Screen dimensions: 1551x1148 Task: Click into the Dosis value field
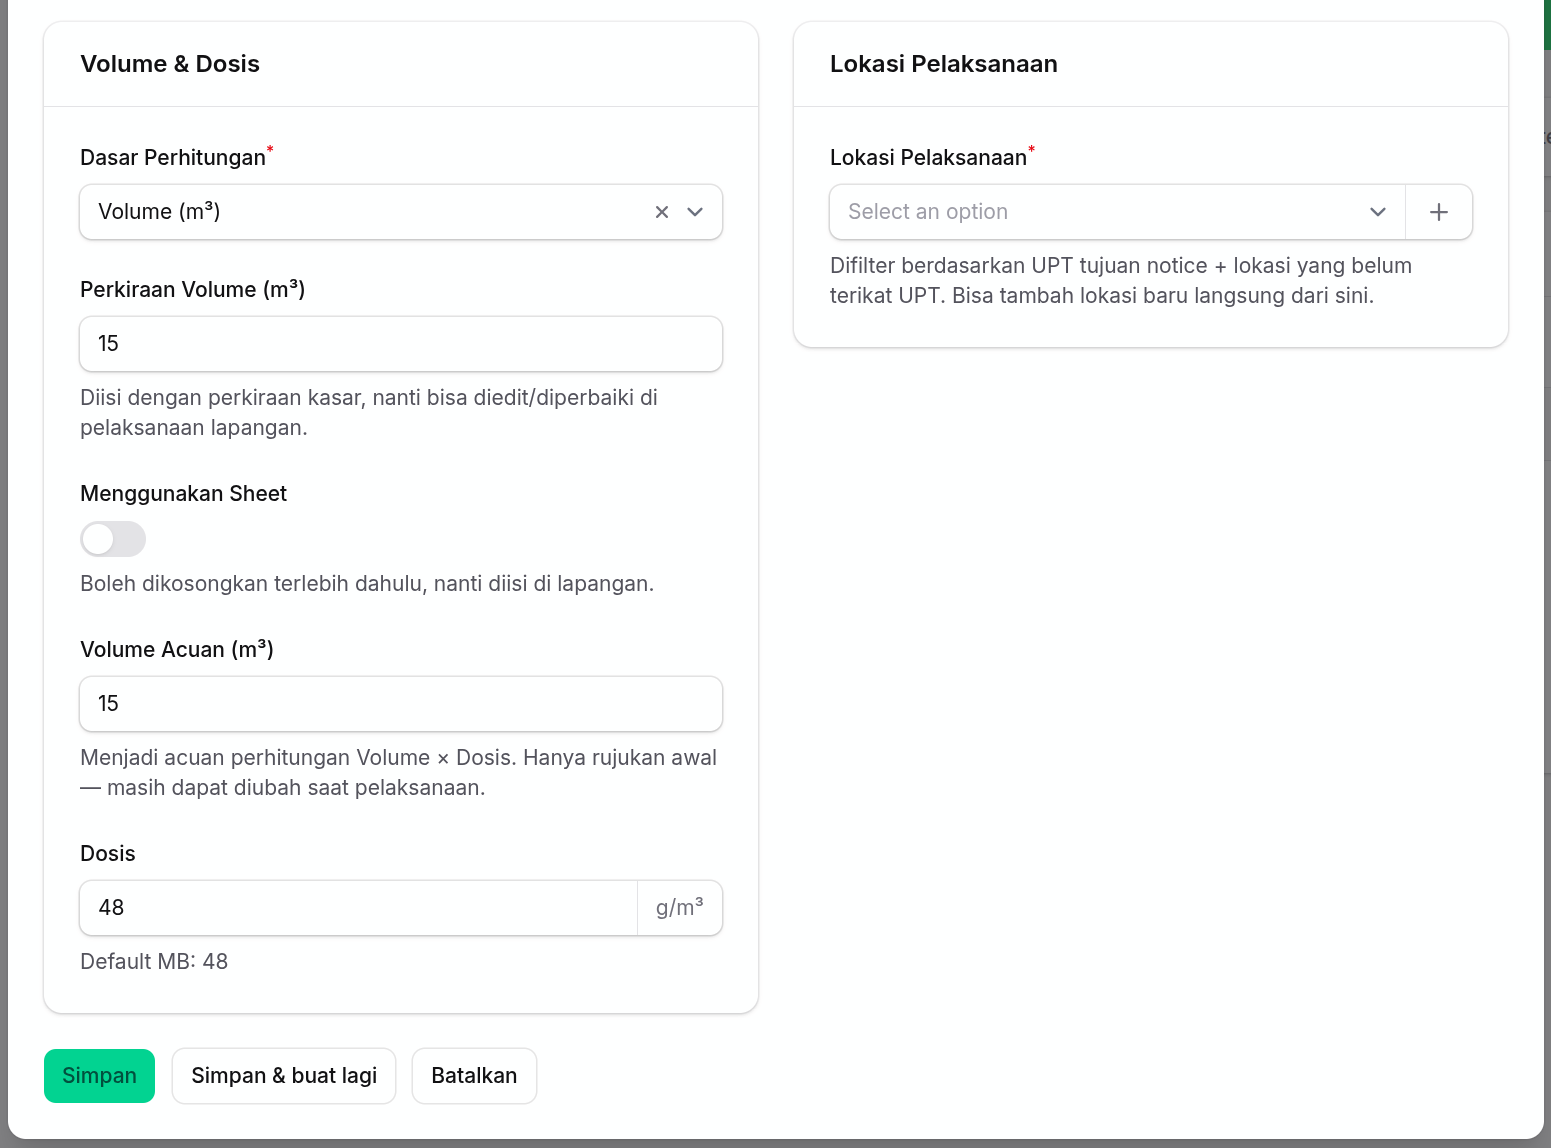[x=358, y=908]
